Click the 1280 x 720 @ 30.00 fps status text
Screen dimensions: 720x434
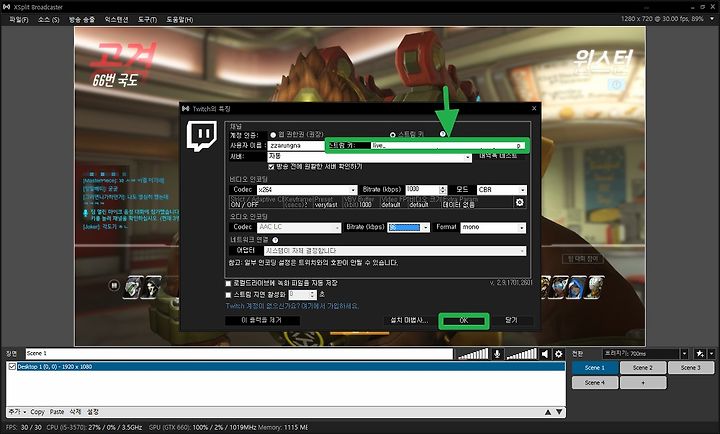coord(662,19)
